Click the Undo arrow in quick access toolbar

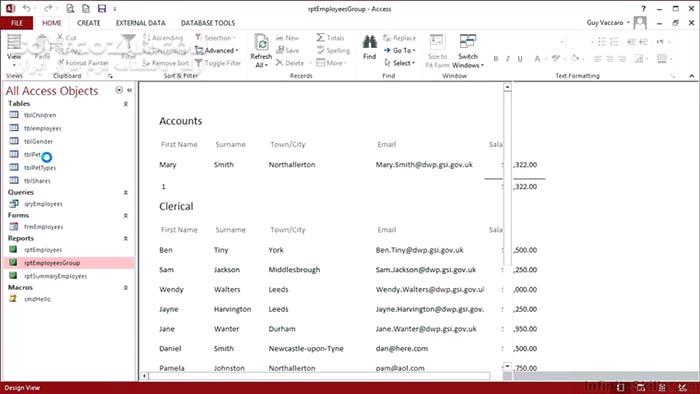coord(27,8)
